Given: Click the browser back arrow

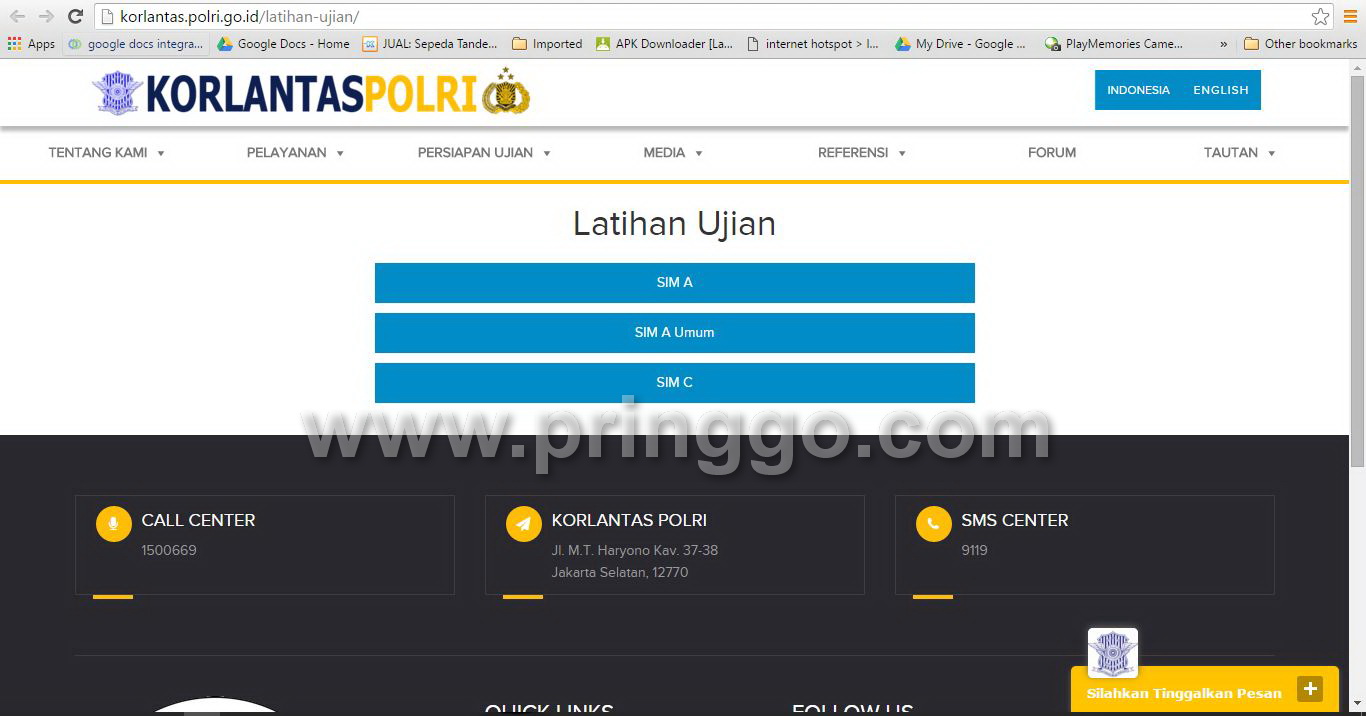Looking at the screenshot, I should point(17,16).
